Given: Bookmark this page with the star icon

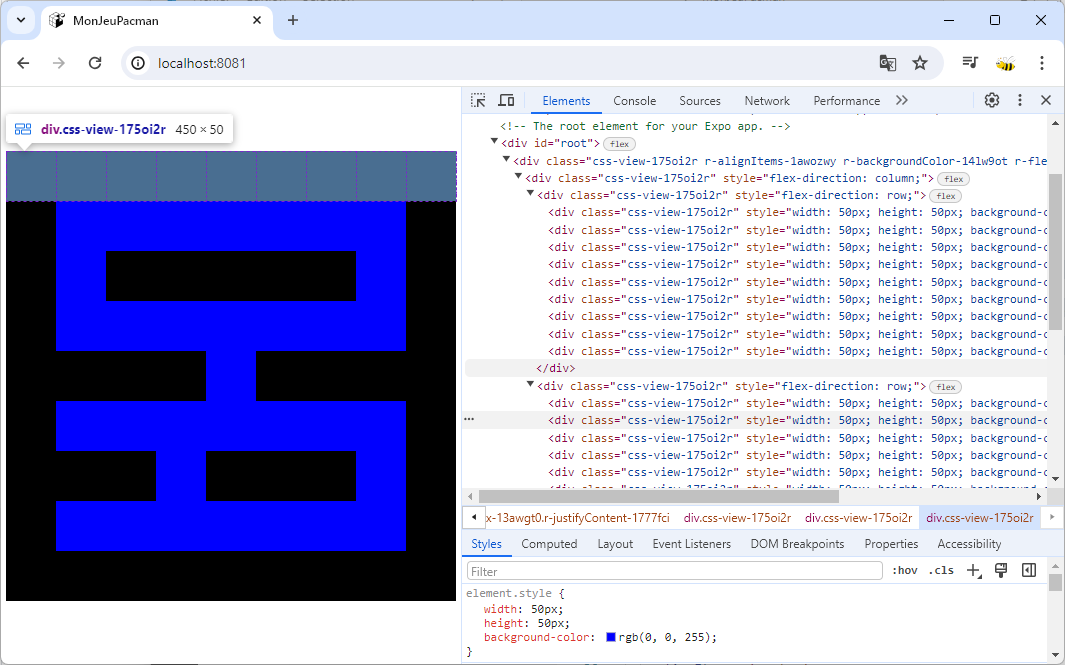Looking at the screenshot, I should click(920, 63).
